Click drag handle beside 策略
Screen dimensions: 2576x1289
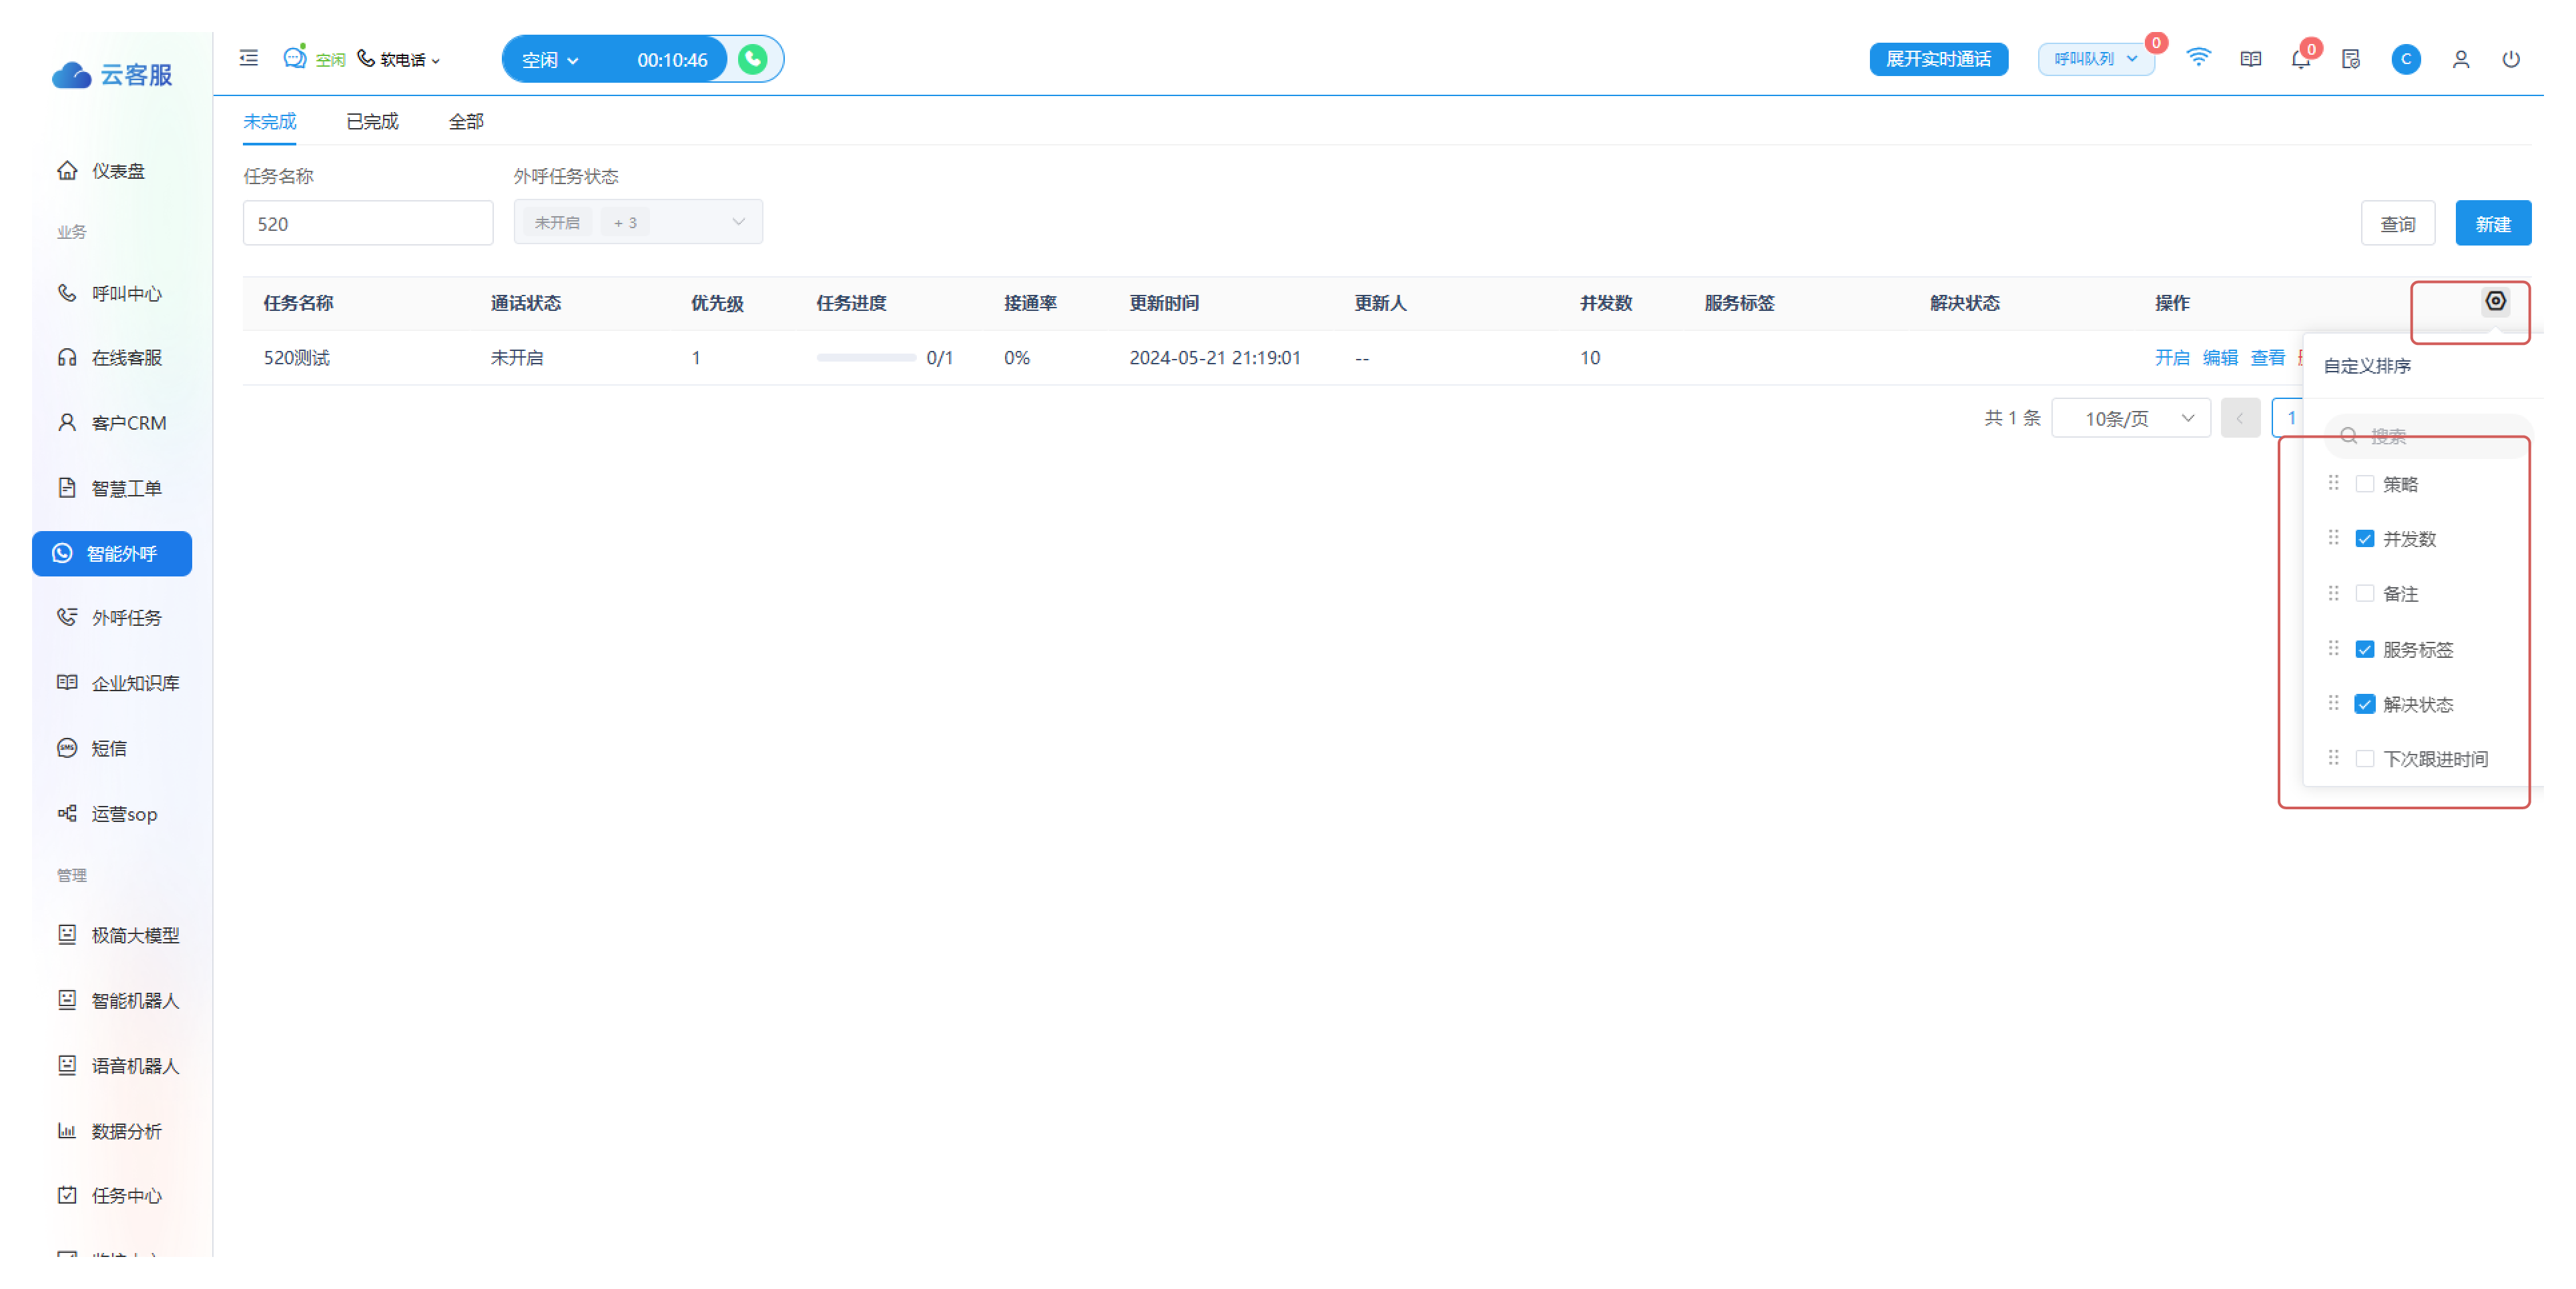coord(2333,483)
